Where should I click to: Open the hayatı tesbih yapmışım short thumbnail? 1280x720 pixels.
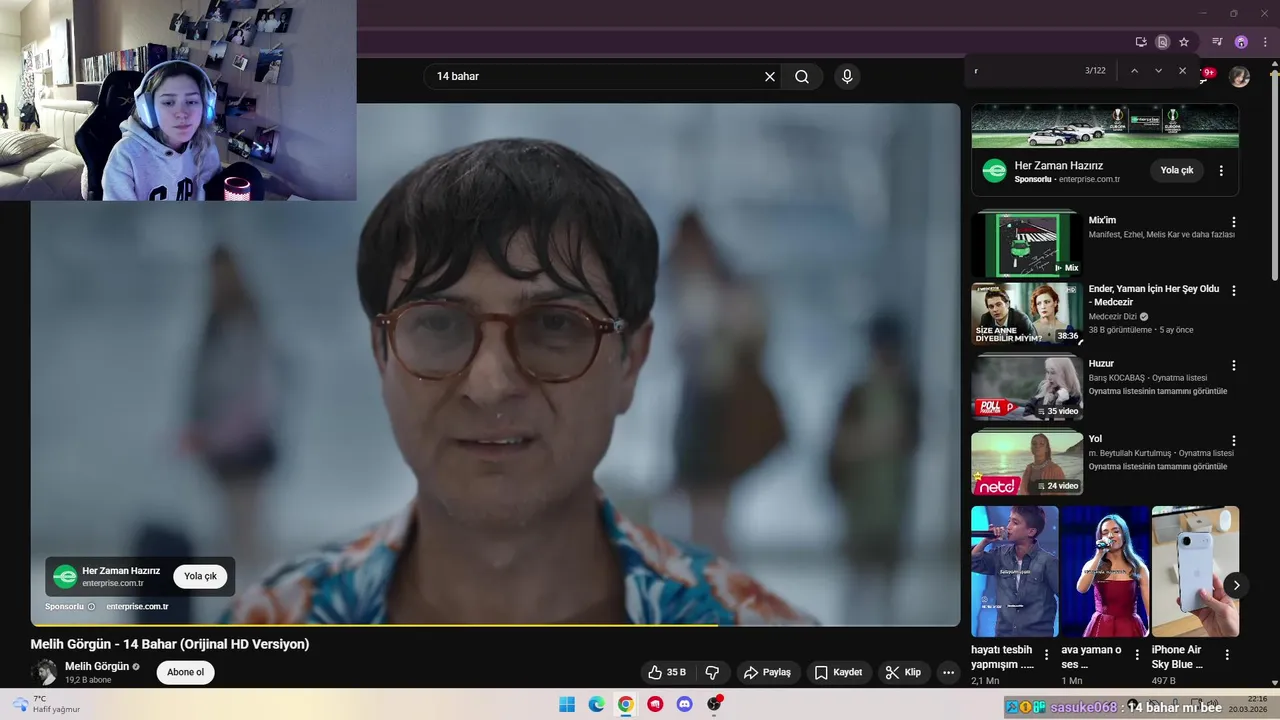pyautogui.click(x=1014, y=571)
